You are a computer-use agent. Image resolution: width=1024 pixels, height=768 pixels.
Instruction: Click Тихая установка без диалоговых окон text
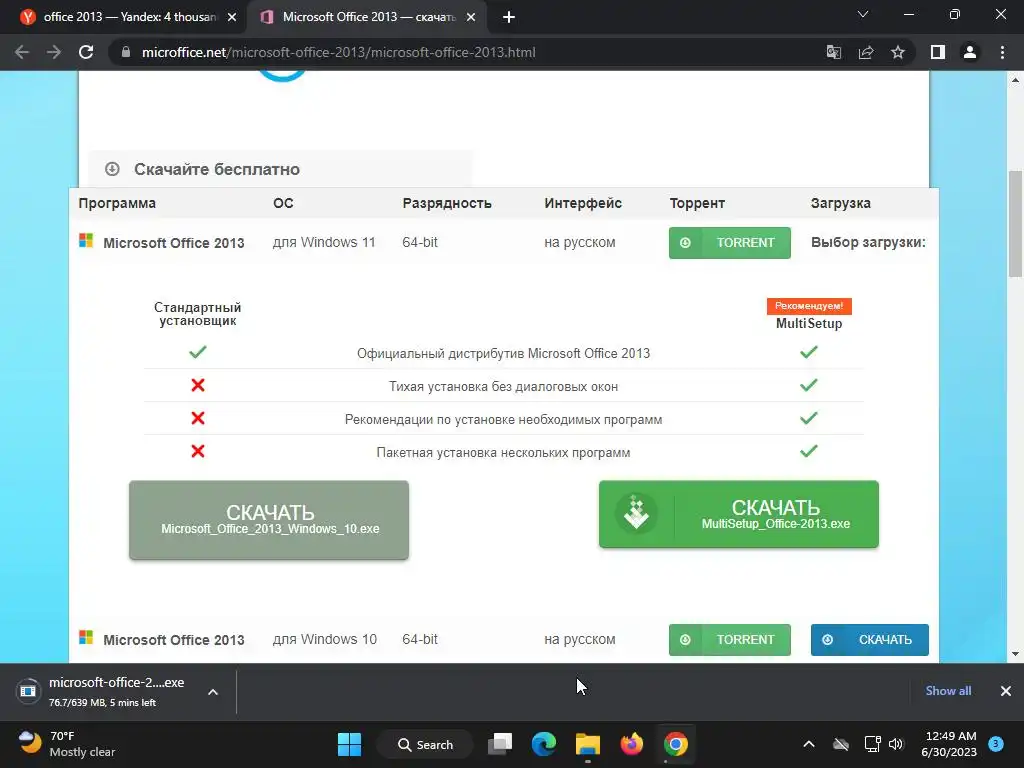pyautogui.click(x=504, y=387)
